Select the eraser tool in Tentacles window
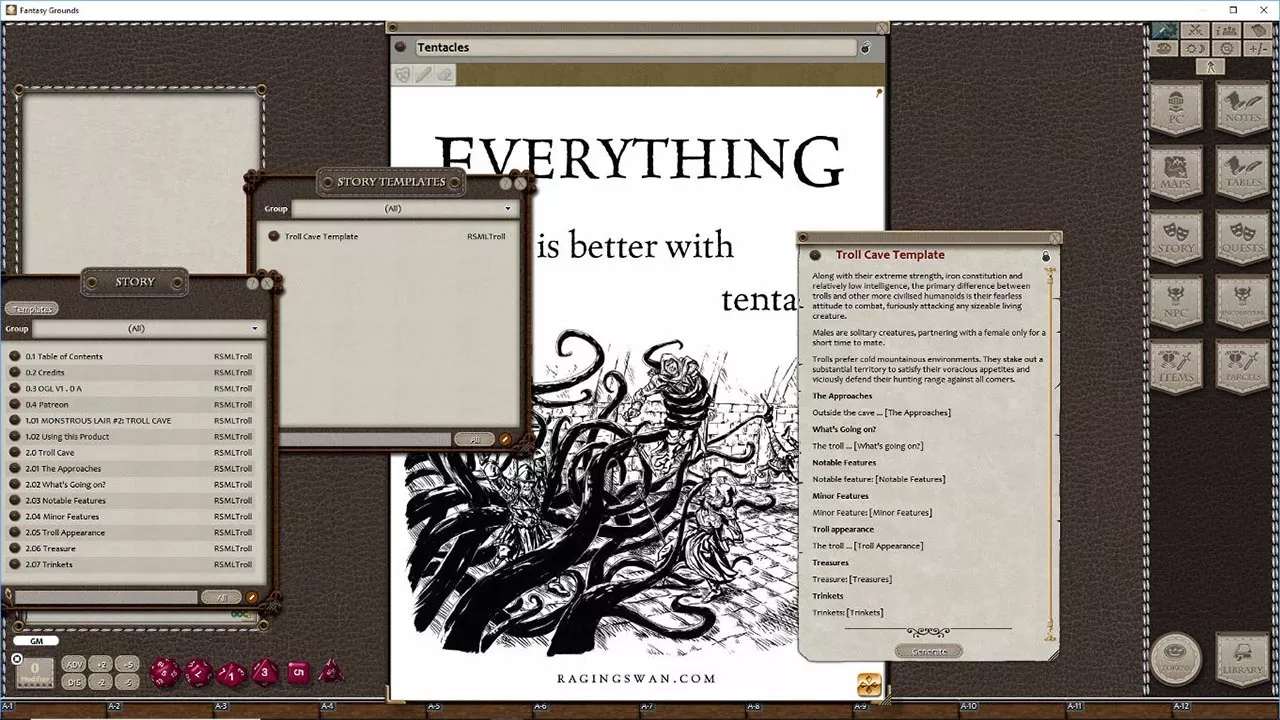The height and width of the screenshot is (720, 1280). (445, 74)
